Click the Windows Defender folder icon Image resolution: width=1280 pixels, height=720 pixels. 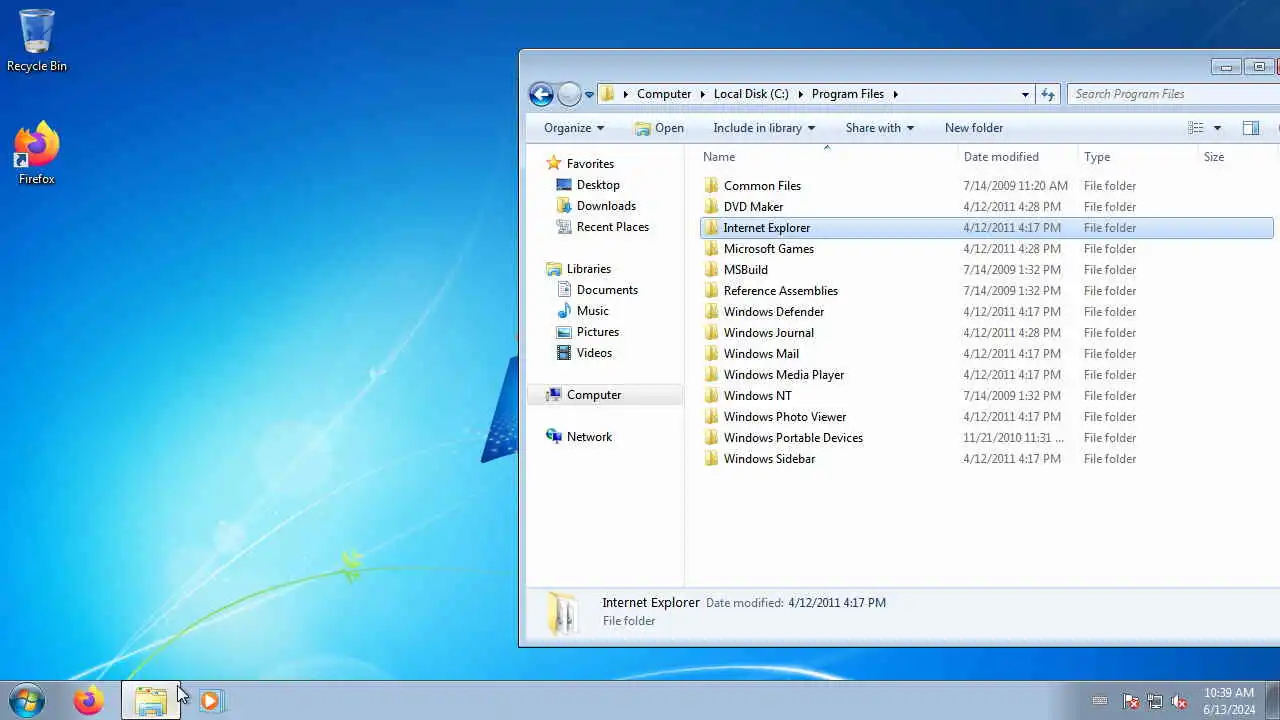pyautogui.click(x=711, y=312)
